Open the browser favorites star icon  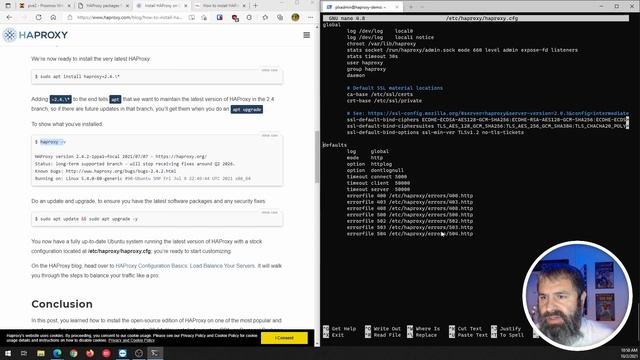[265, 18]
